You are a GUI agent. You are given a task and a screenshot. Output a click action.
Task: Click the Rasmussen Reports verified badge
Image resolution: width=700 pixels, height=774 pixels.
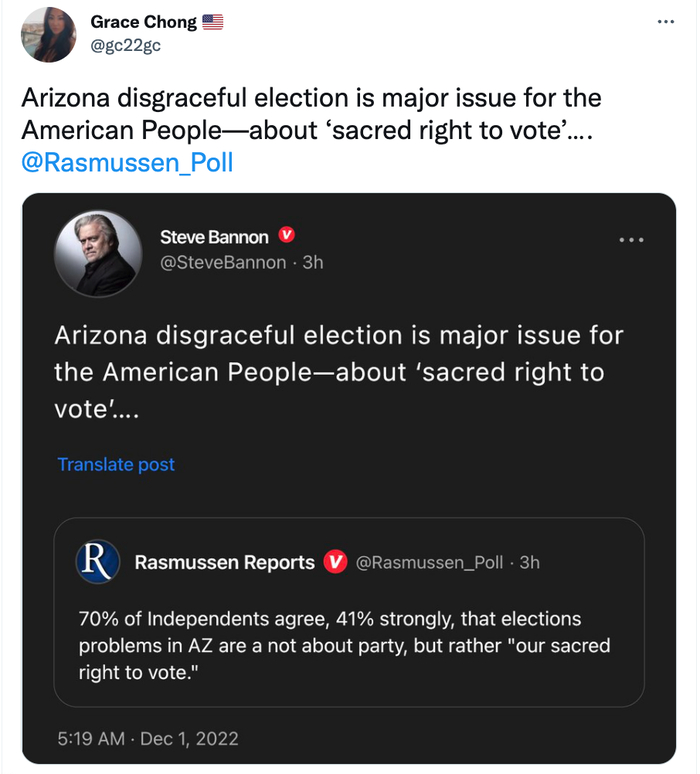[337, 562]
